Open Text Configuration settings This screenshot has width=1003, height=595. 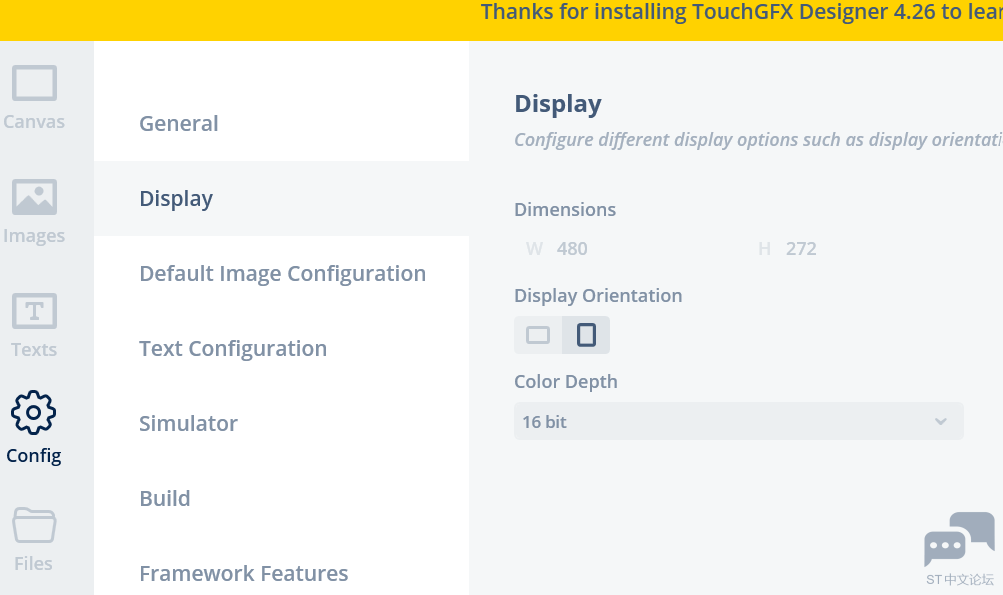(x=281, y=348)
